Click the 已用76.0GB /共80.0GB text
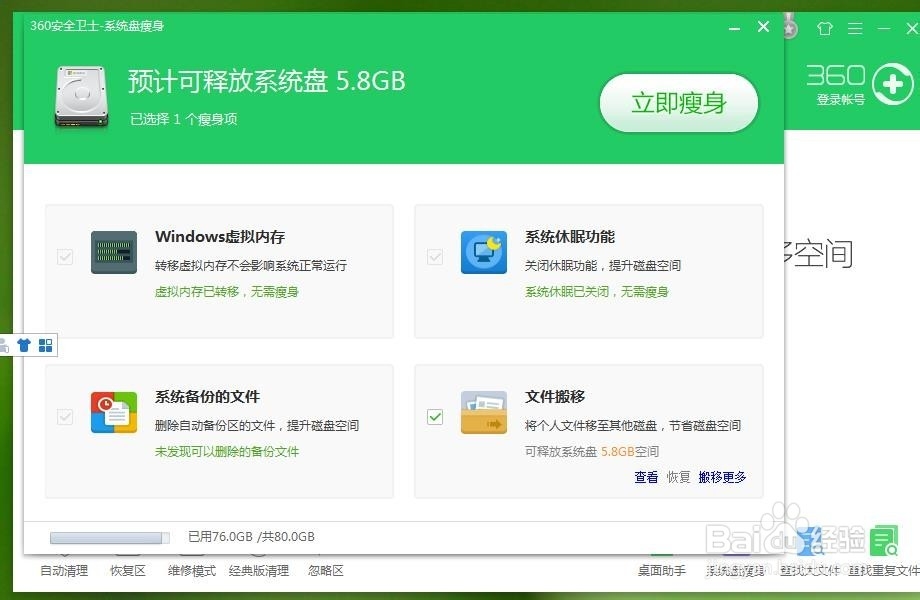 (251, 537)
